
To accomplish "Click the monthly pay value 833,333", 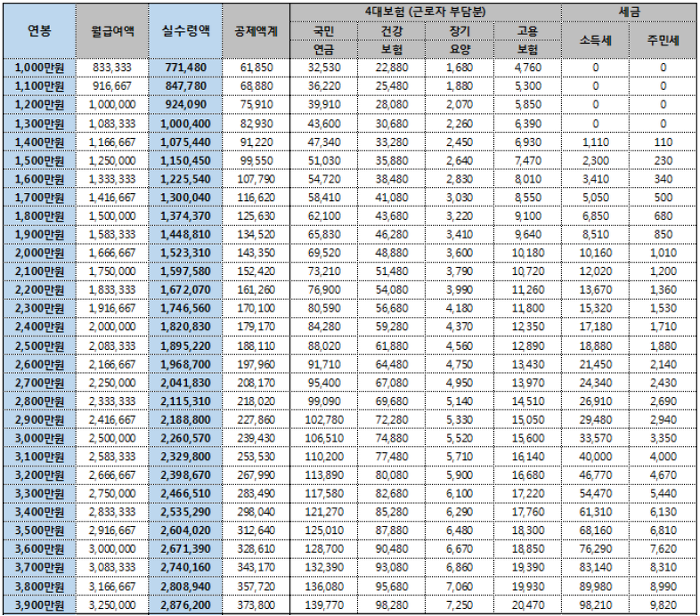I will click(x=112, y=68).
